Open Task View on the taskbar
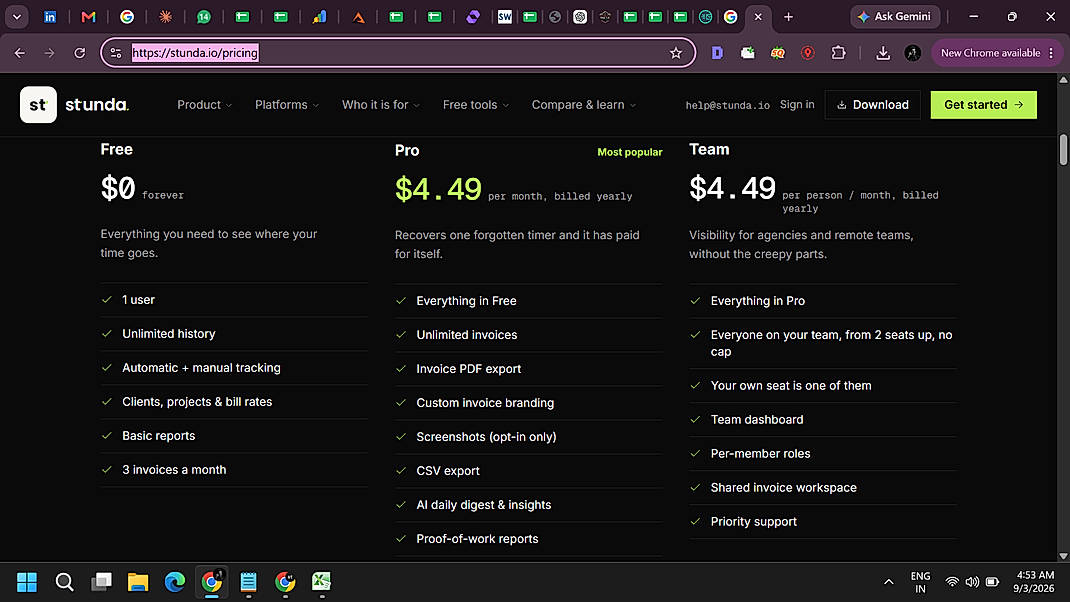Viewport: 1070px width, 602px height. (x=102, y=582)
